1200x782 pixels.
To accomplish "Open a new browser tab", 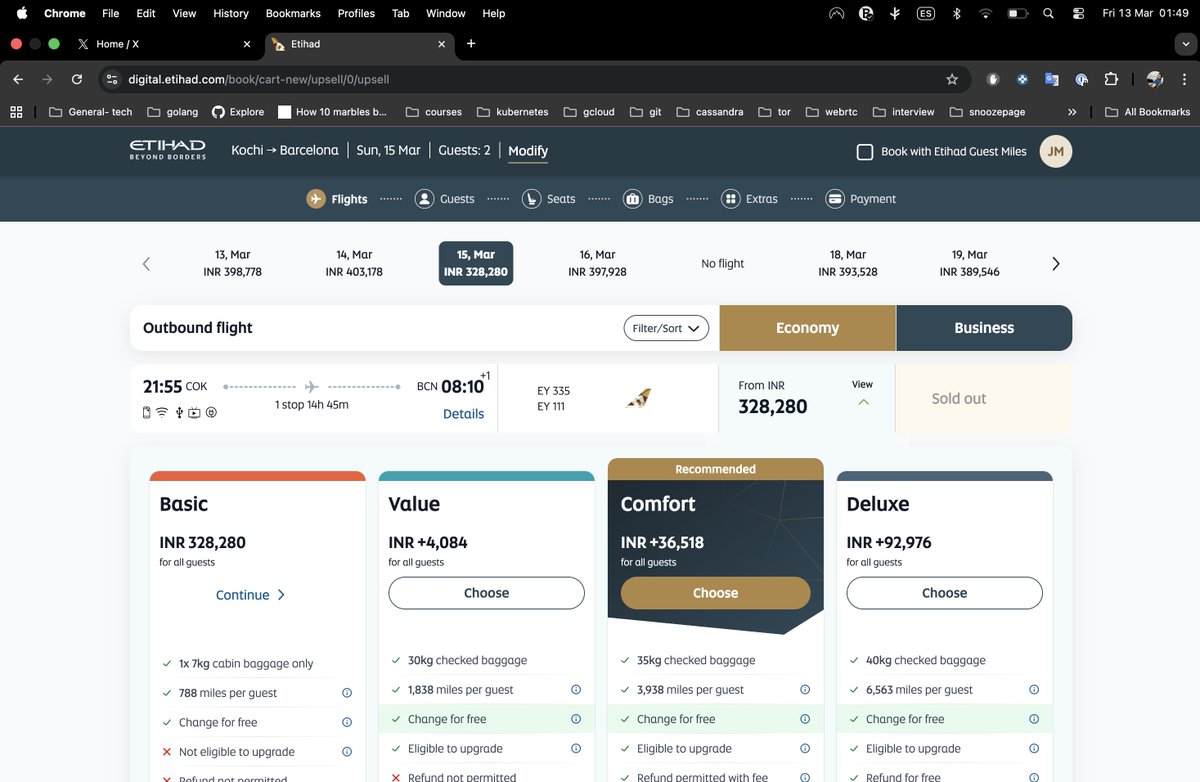I will (471, 44).
